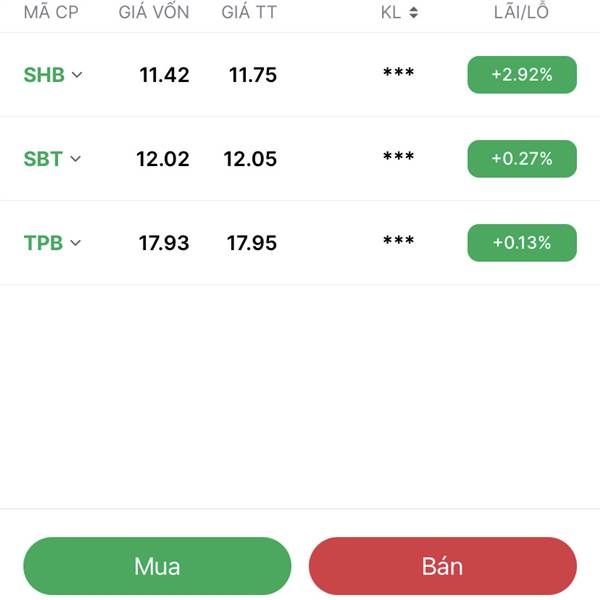600x600 pixels.
Task: Select the TPB stock code
Action: coord(43,243)
